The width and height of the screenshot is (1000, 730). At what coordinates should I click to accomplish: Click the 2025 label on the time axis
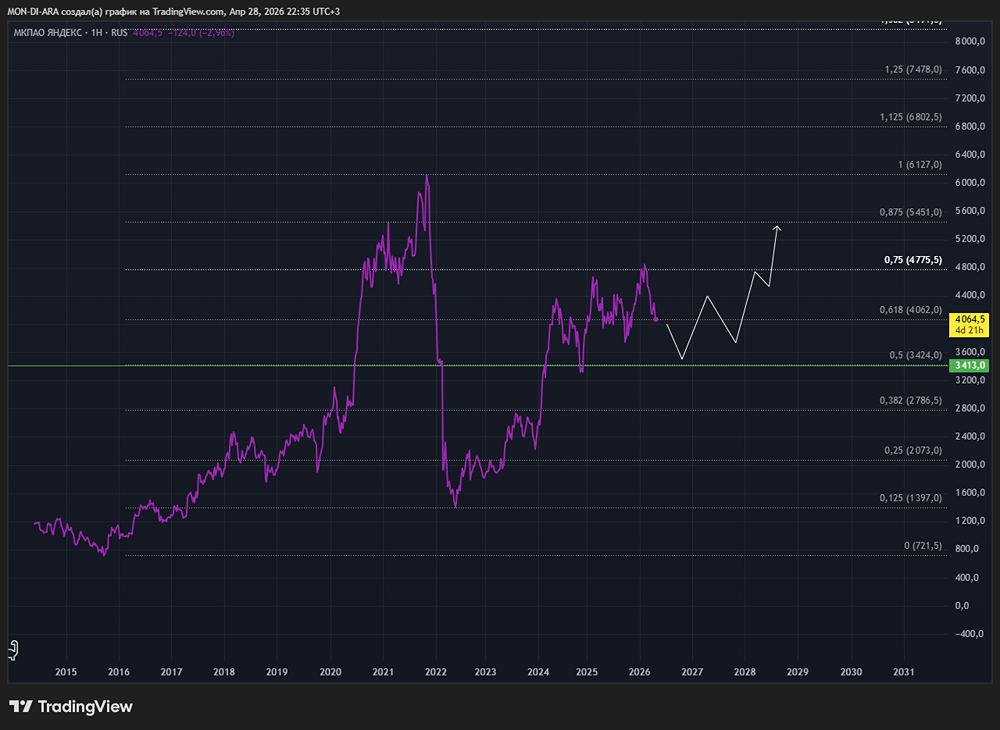(587, 672)
